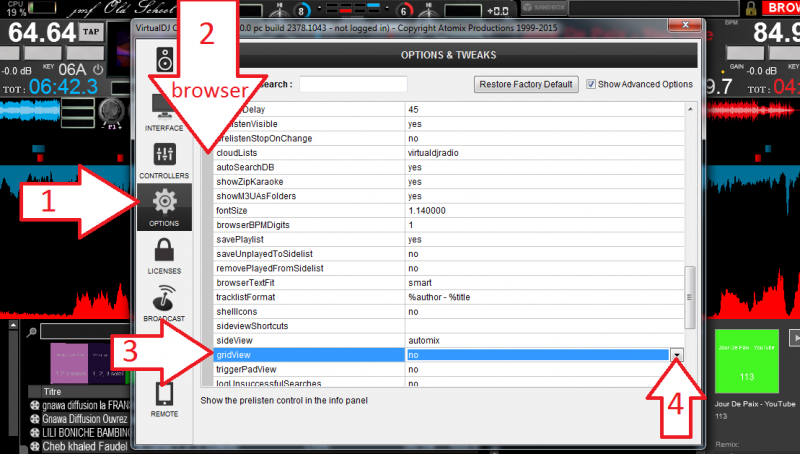Viewport: 800px width, 454px height.
Task: Click the 'automix' value of sideView
Action: (x=424, y=340)
